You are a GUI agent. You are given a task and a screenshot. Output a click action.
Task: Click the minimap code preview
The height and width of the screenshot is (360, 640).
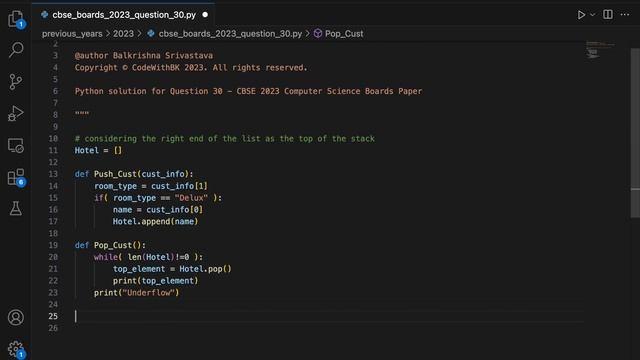click(x=600, y=50)
